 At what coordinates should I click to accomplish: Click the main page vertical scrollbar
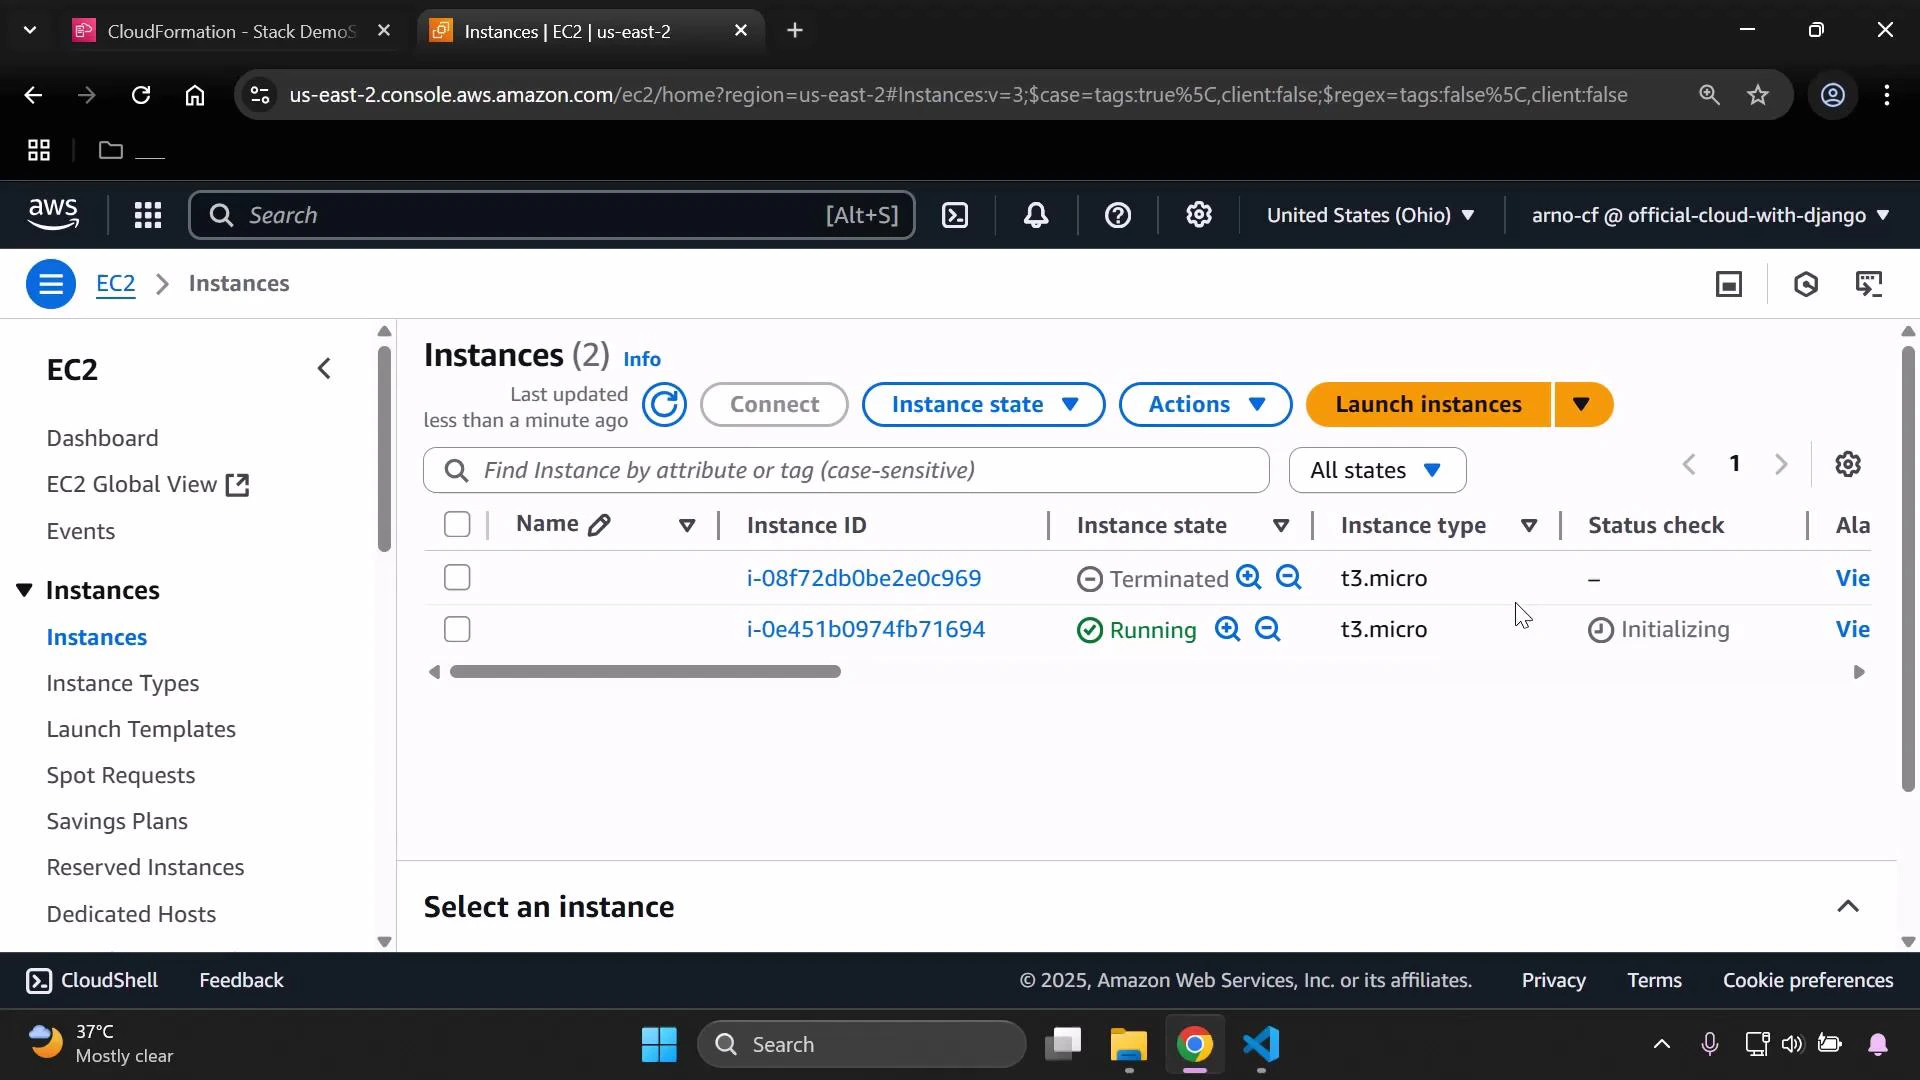click(1908, 568)
